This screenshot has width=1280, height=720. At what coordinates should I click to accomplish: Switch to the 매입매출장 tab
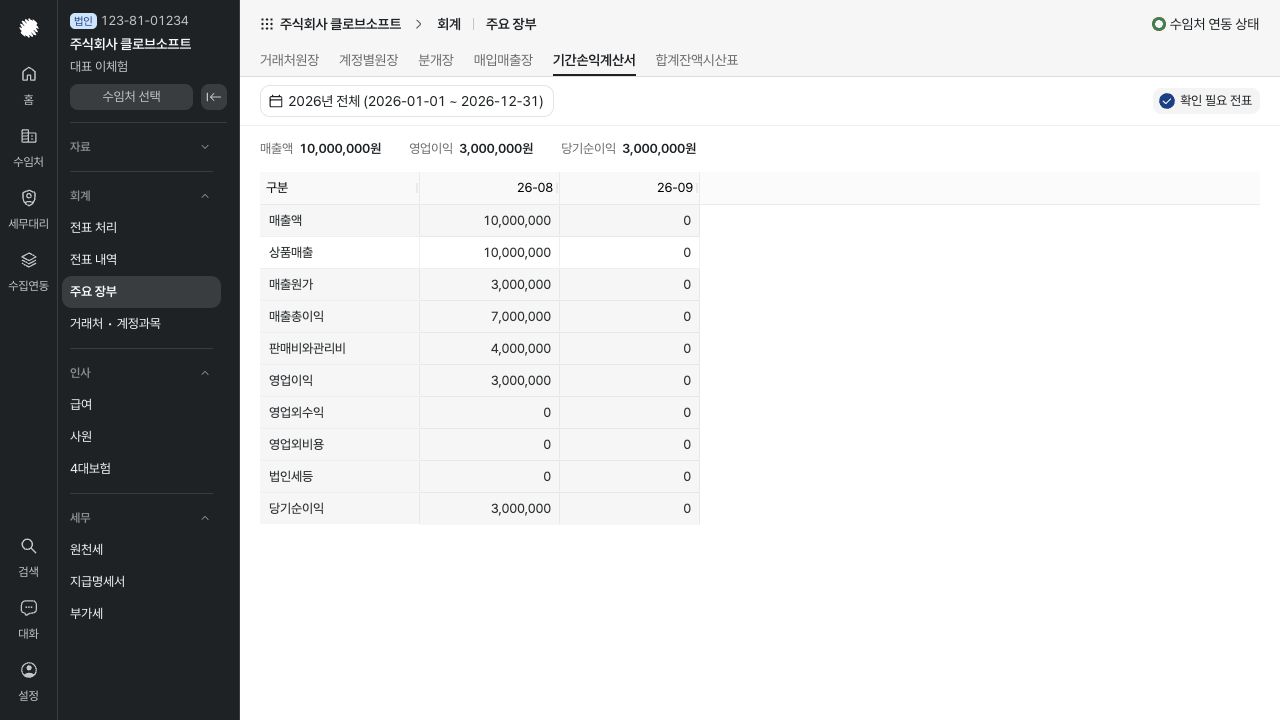[x=503, y=60]
